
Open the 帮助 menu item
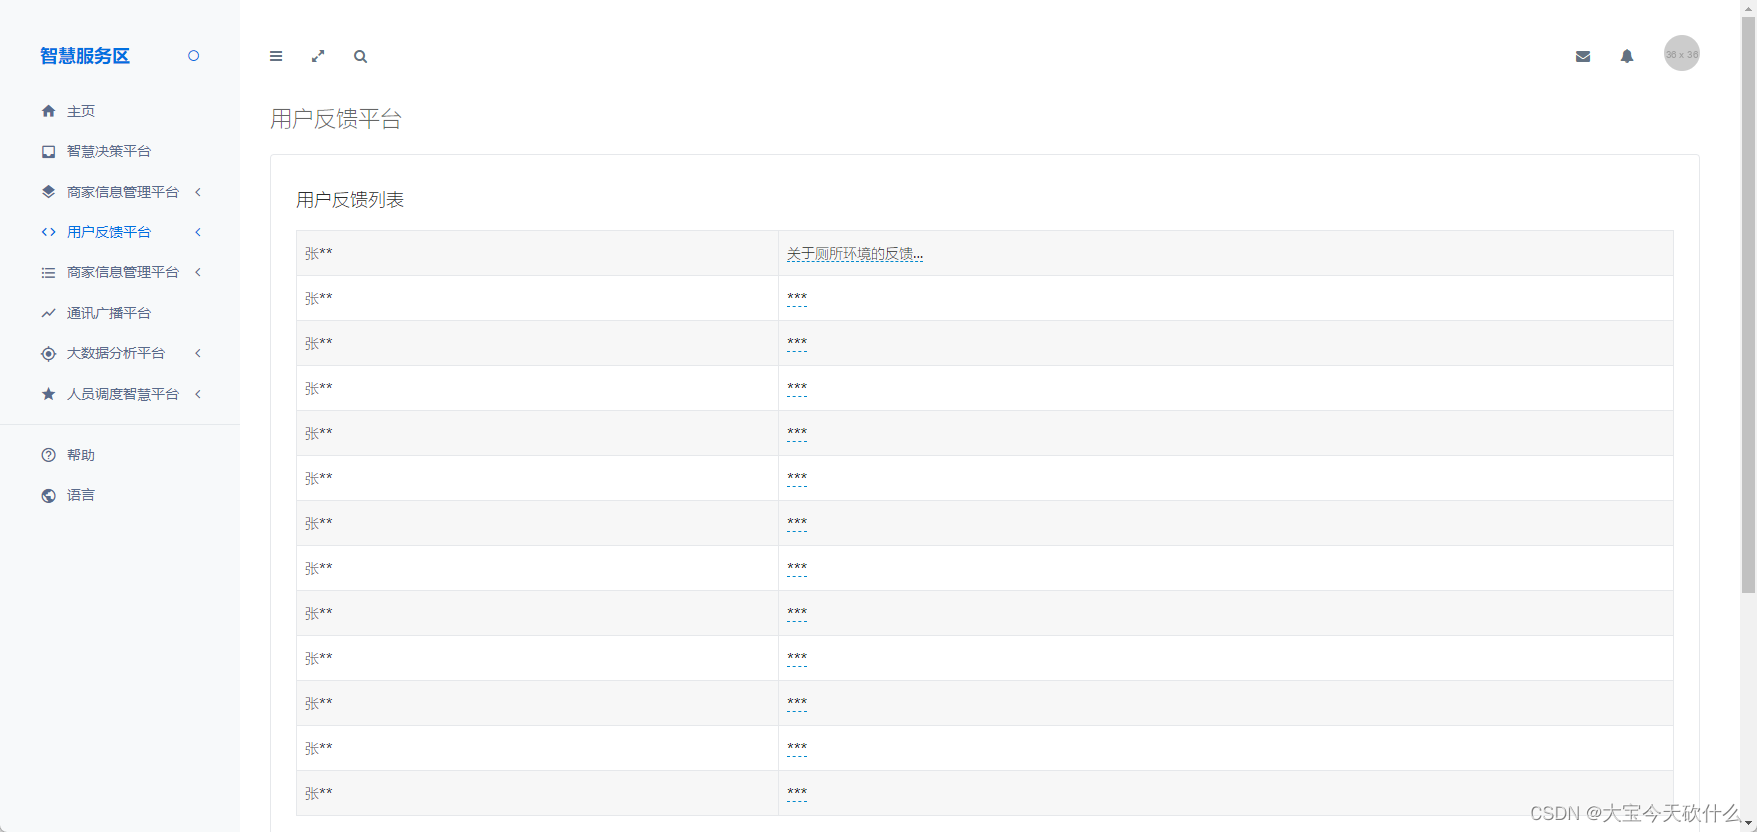coord(81,455)
